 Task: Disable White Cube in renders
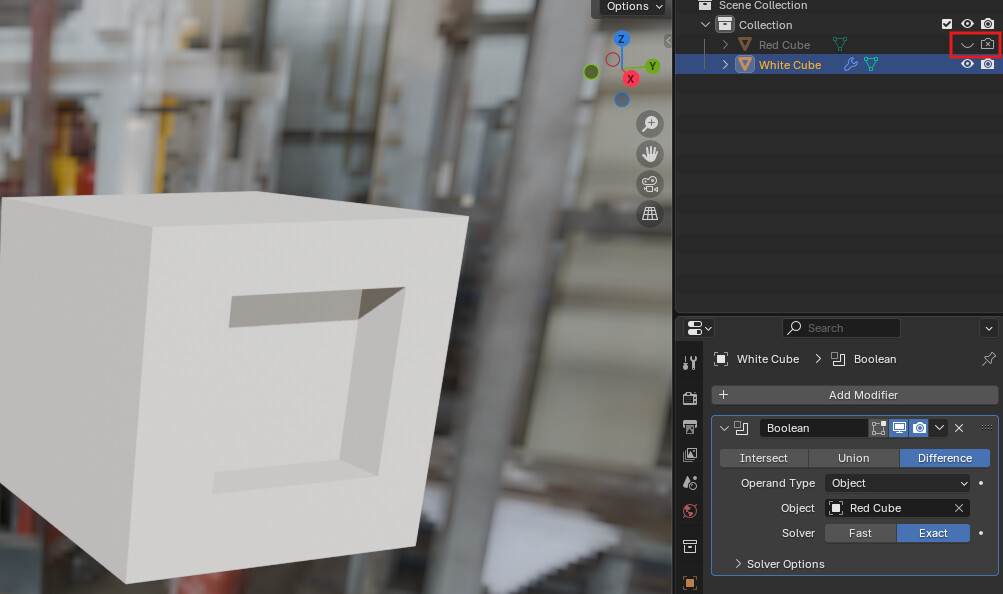[988, 64]
